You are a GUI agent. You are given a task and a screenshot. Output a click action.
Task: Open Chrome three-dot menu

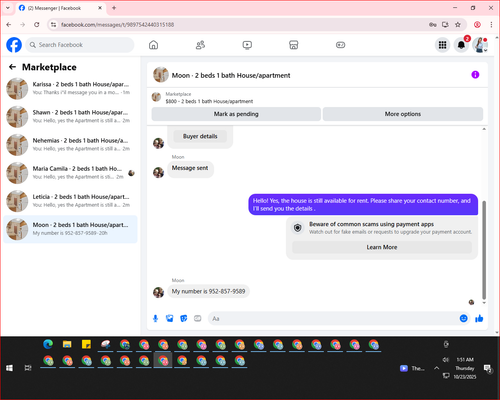pos(491,25)
